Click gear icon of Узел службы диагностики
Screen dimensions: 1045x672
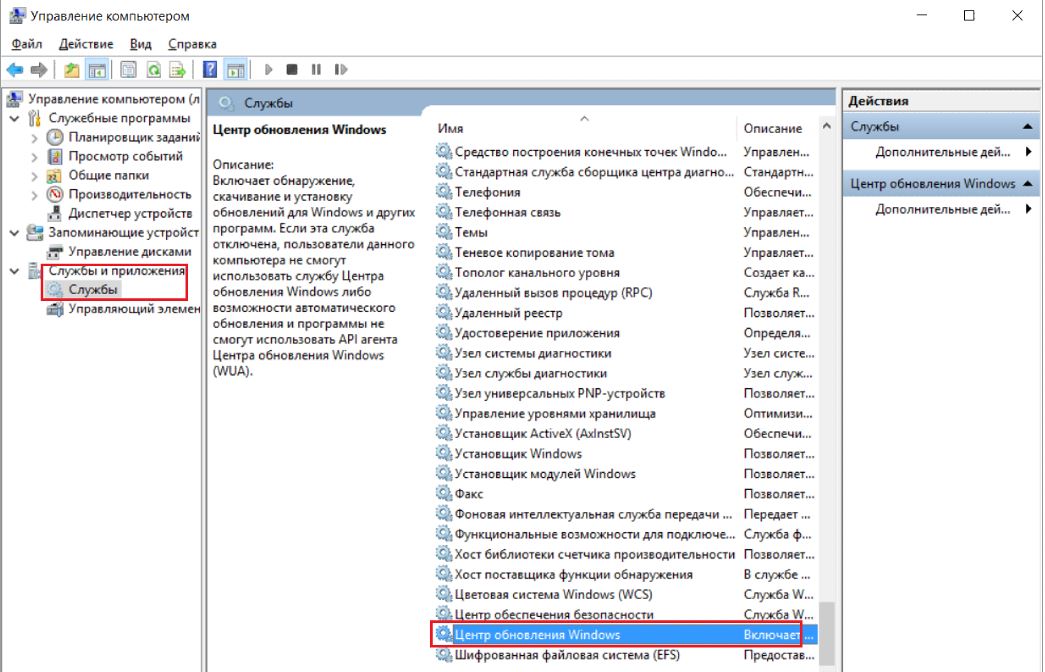click(x=444, y=373)
